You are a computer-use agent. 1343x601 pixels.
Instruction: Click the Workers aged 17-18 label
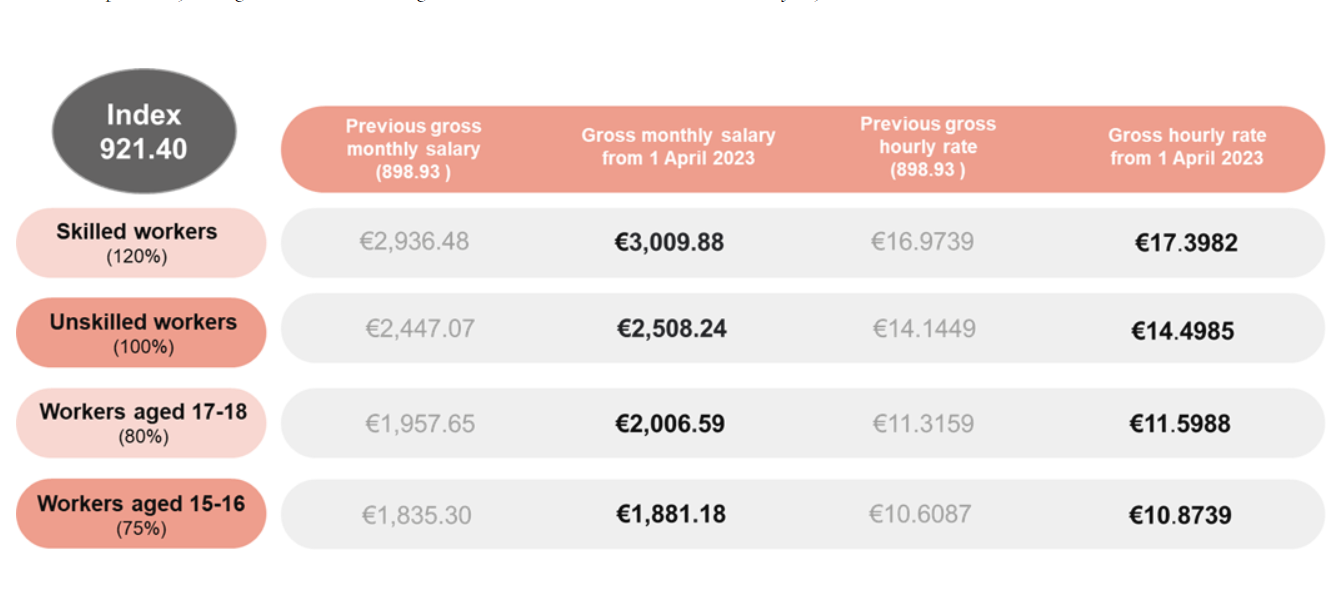(x=141, y=422)
